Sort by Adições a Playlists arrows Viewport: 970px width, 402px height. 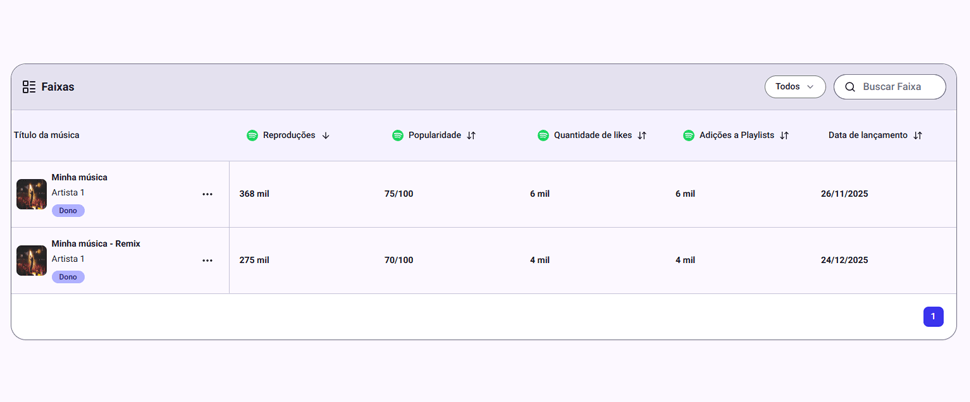coord(784,135)
